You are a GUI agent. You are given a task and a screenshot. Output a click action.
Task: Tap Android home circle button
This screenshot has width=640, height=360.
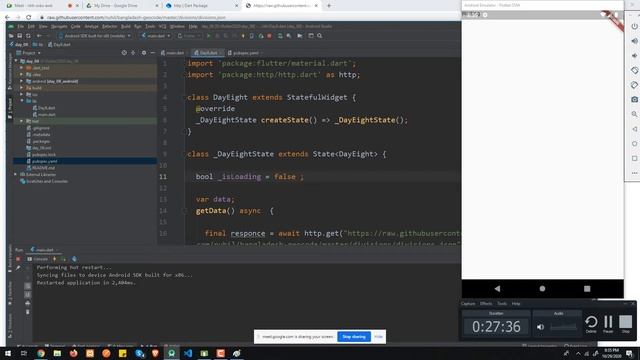(x=542, y=289)
